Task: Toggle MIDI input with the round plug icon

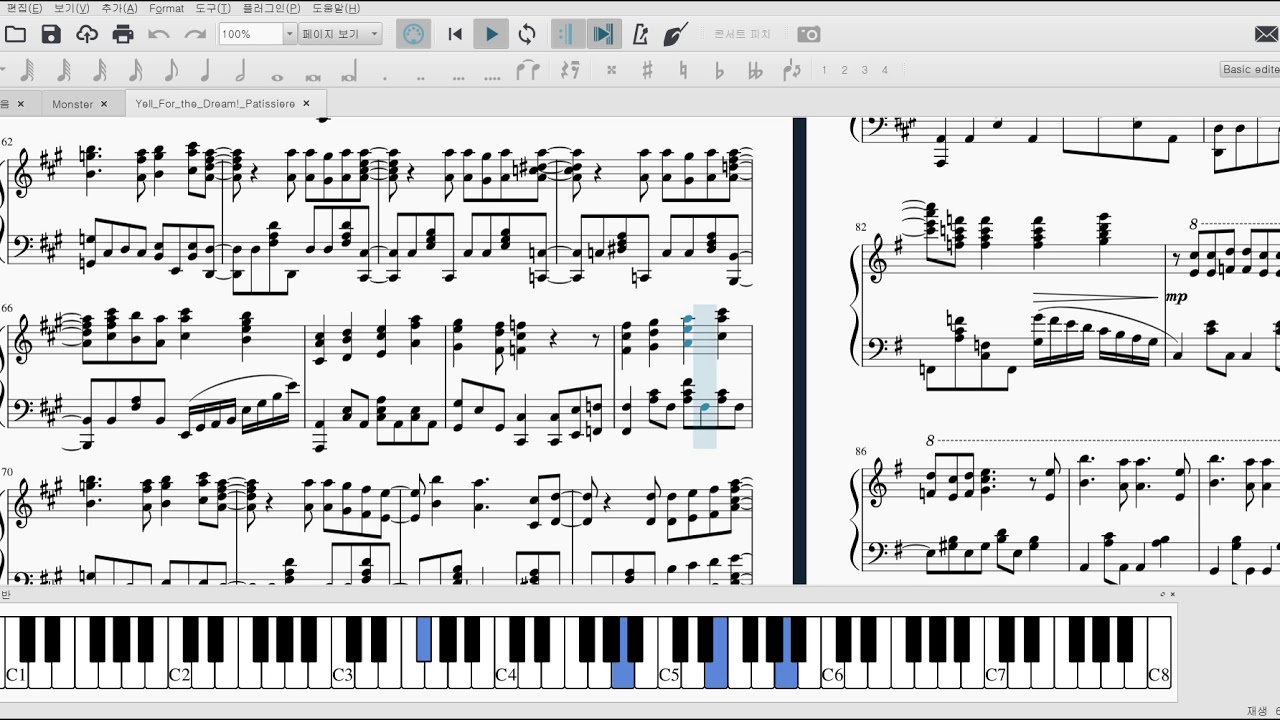Action: tap(413, 34)
